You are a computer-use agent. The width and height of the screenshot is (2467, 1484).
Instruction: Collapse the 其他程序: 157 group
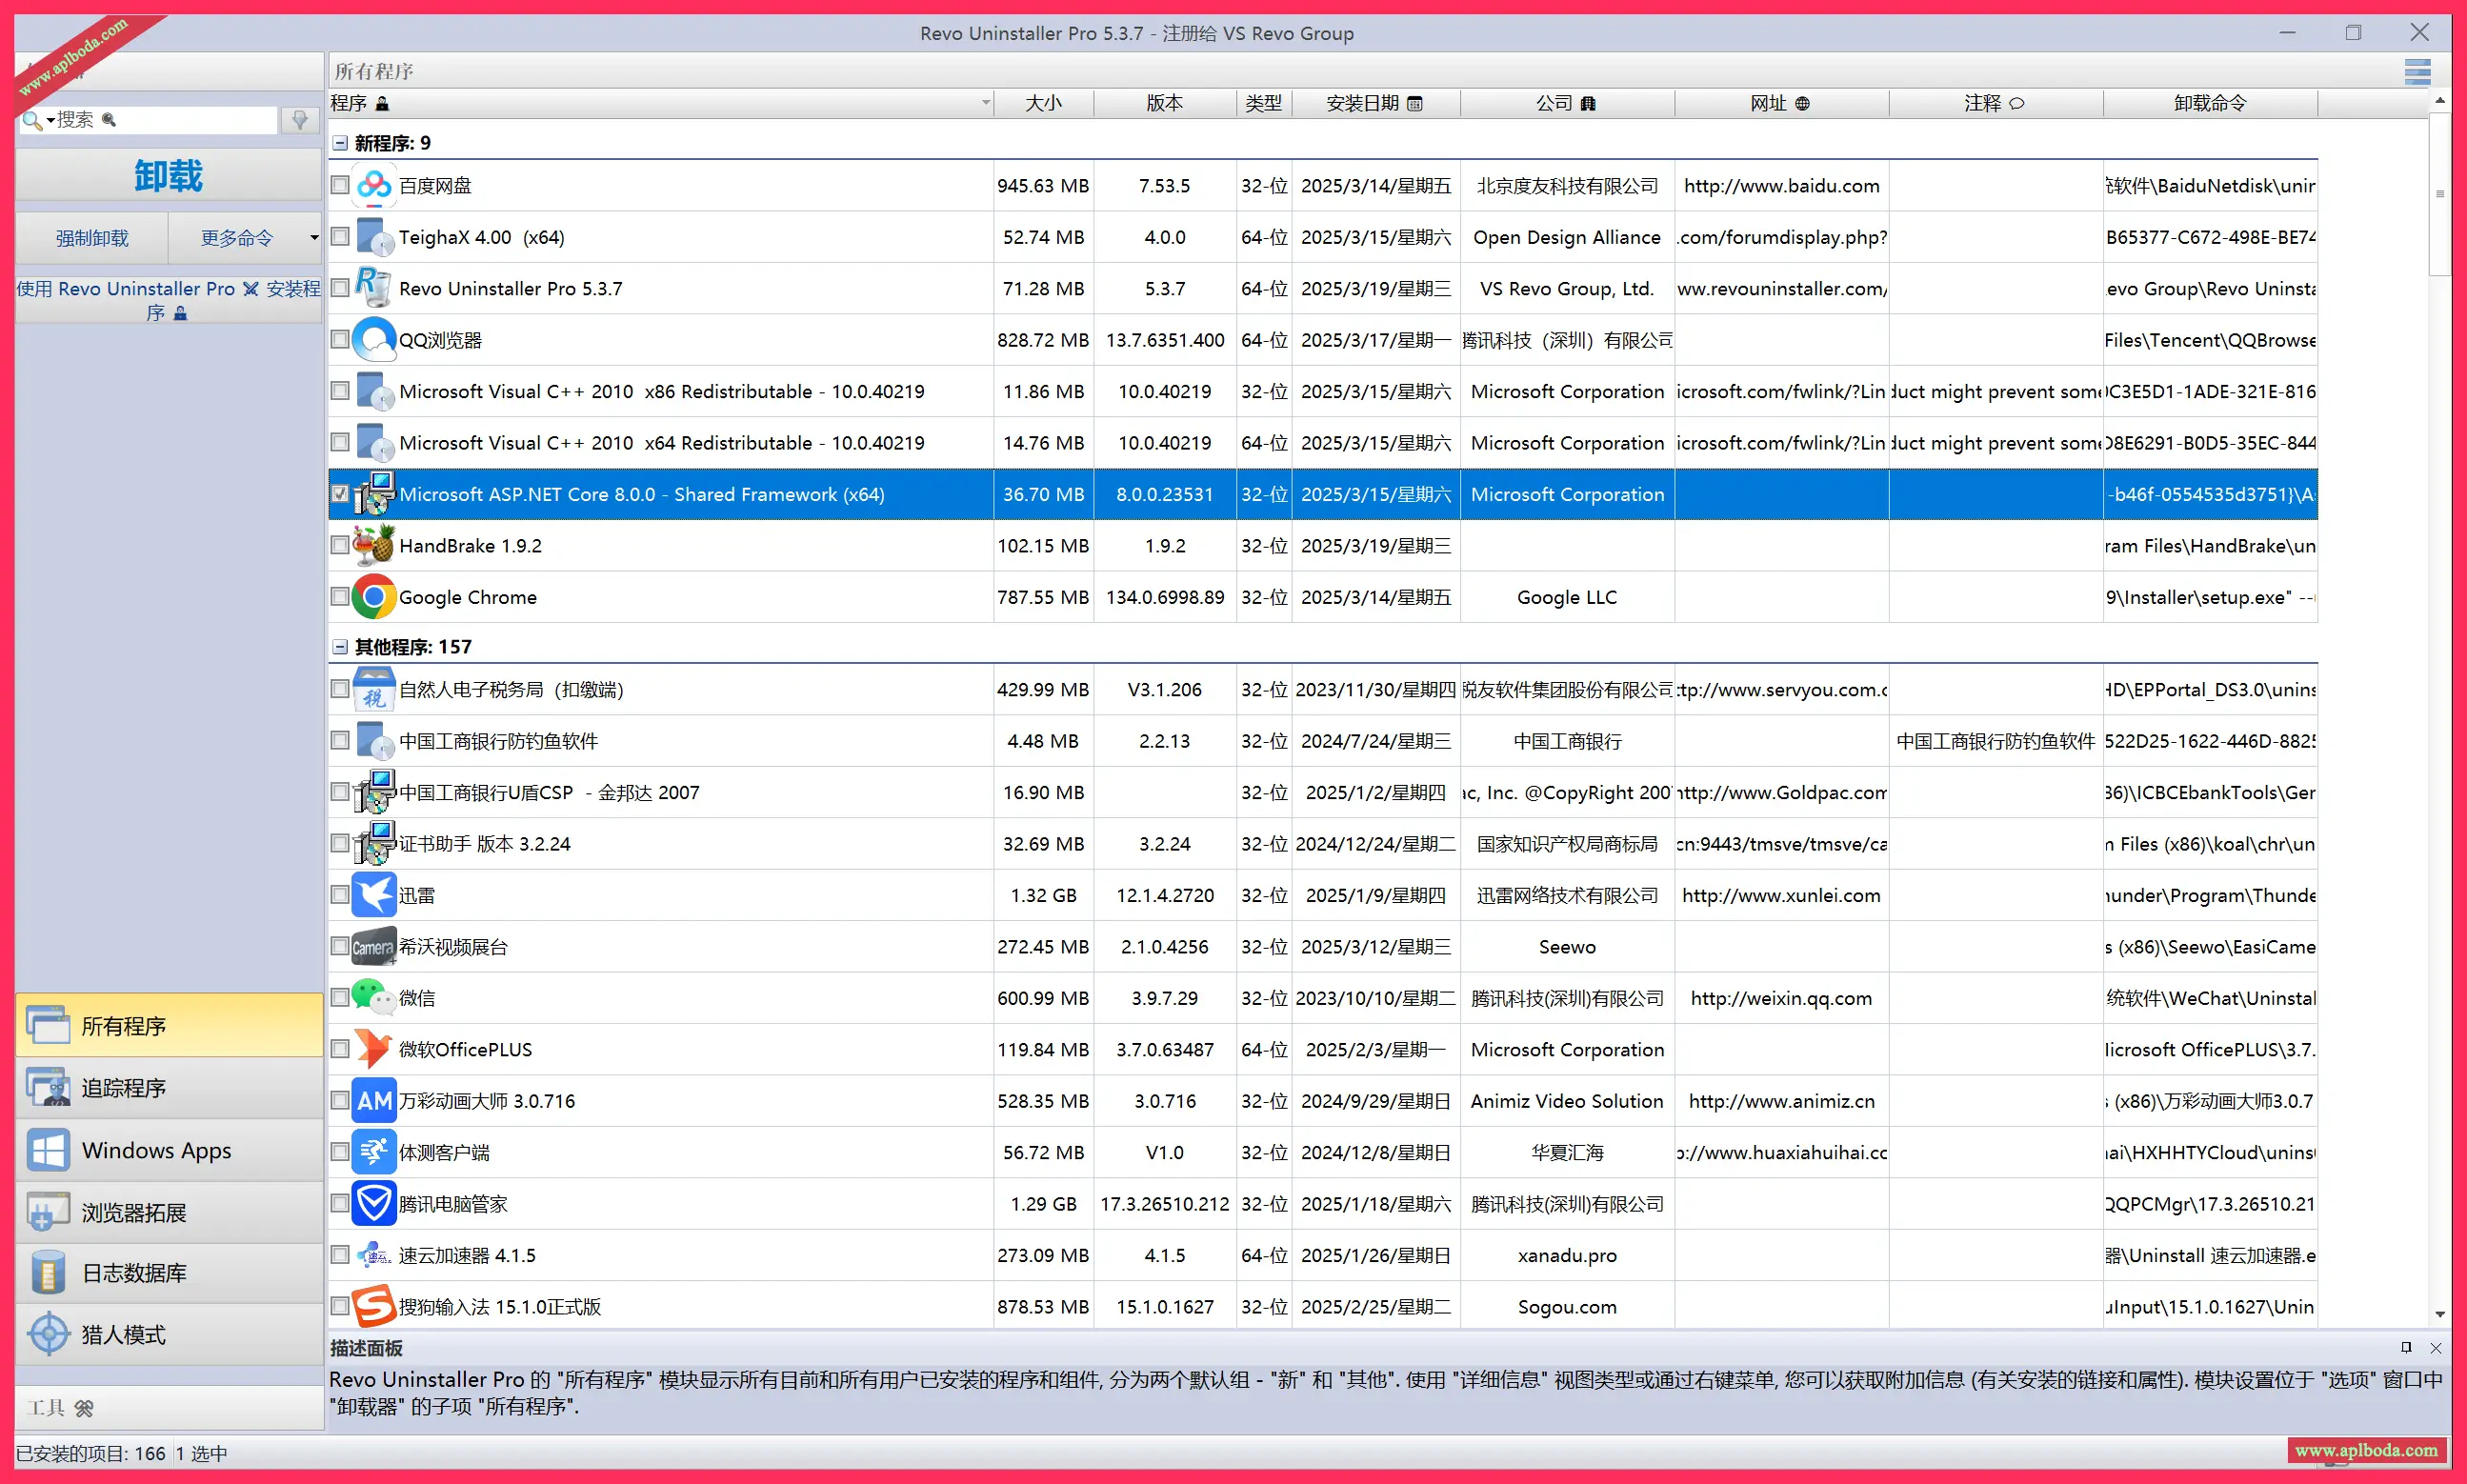point(340,647)
